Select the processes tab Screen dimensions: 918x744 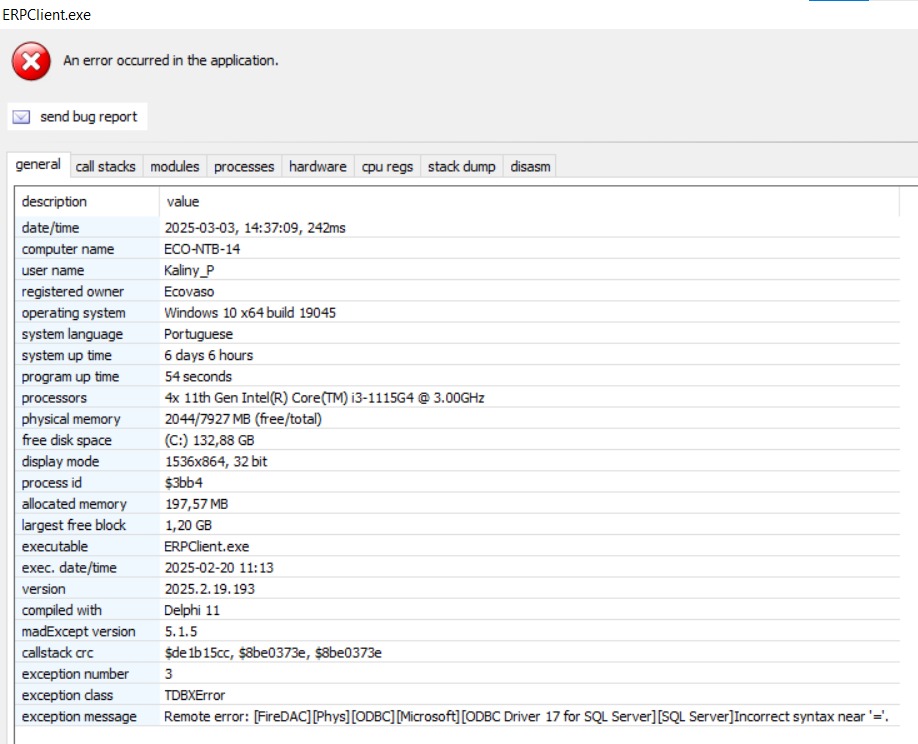pyautogui.click(x=244, y=166)
